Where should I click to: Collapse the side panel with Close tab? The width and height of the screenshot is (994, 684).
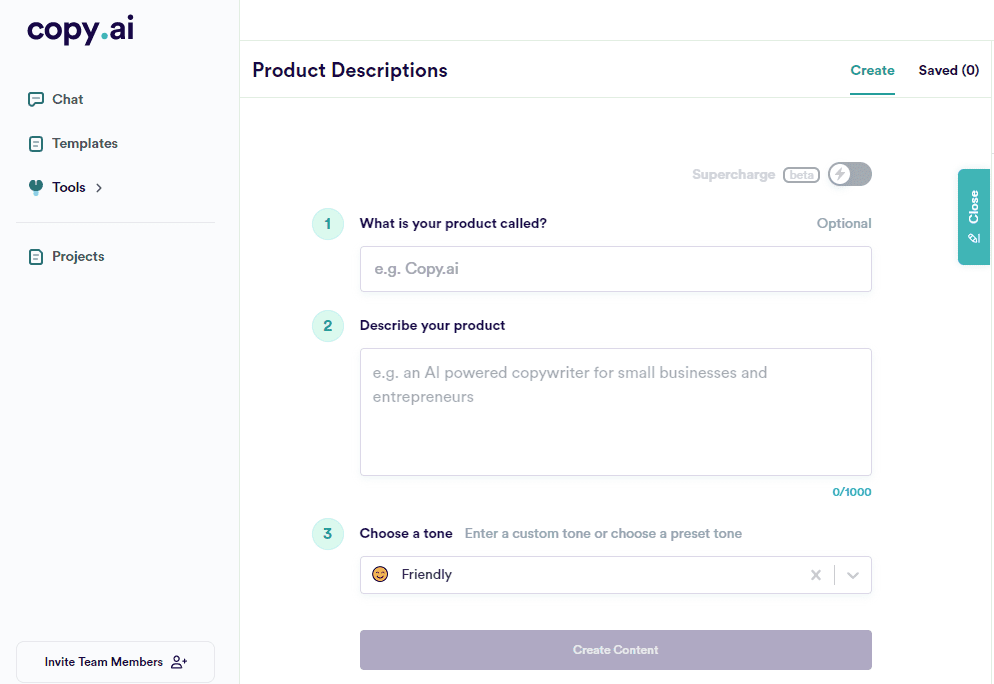tap(973, 216)
